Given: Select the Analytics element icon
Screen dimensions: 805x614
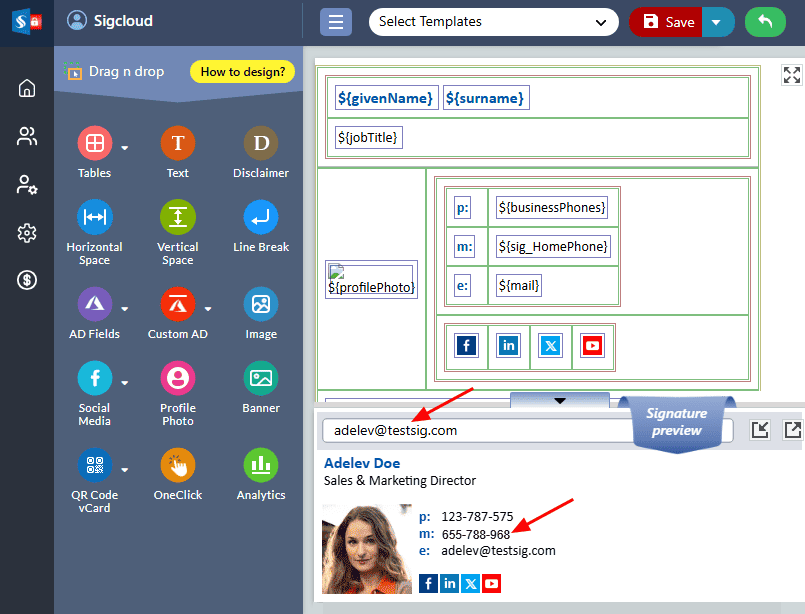Looking at the screenshot, I should point(261,465).
